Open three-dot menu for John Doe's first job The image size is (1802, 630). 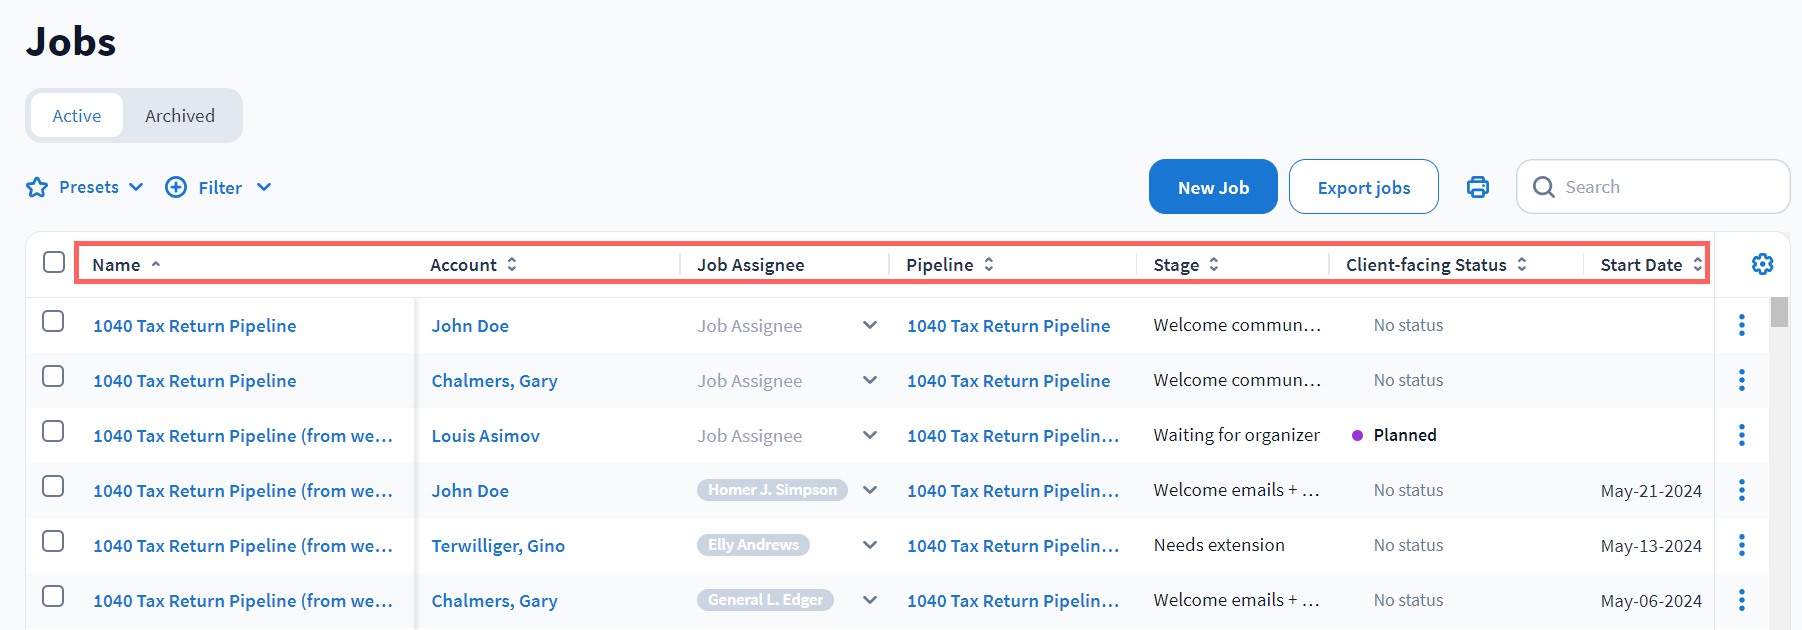[x=1741, y=325]
